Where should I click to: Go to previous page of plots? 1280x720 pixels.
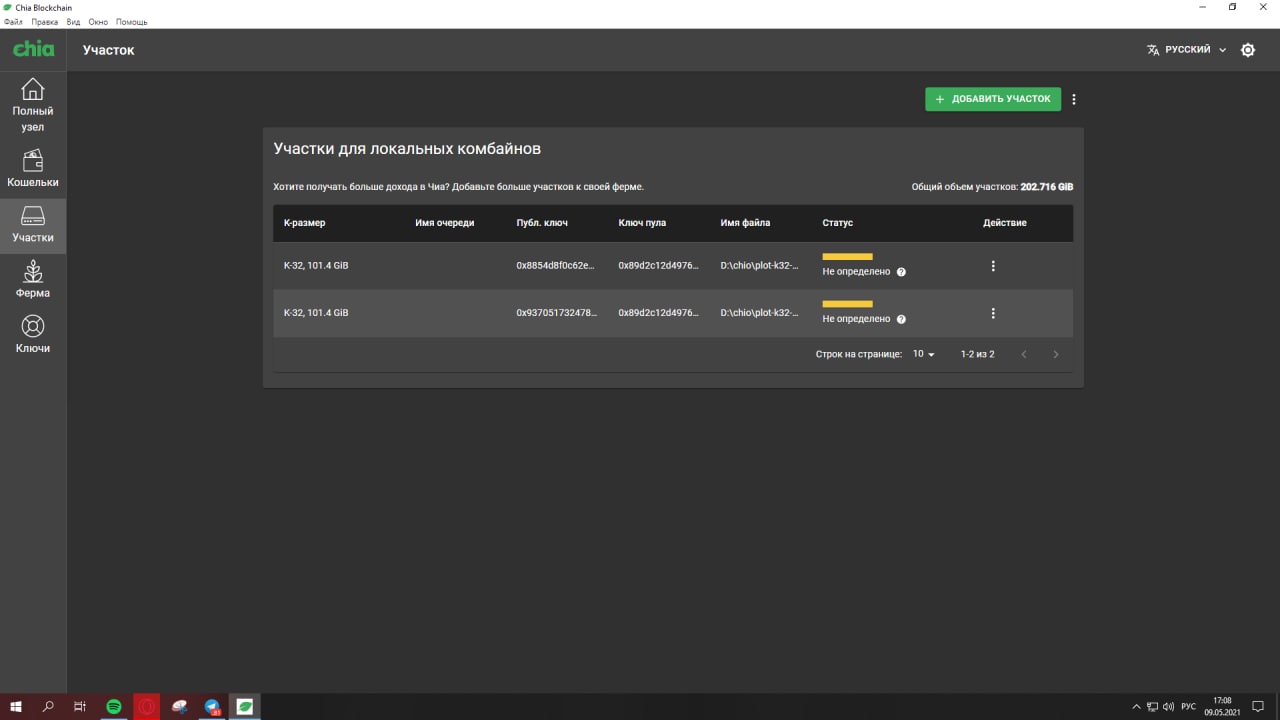pos(1024,354)
